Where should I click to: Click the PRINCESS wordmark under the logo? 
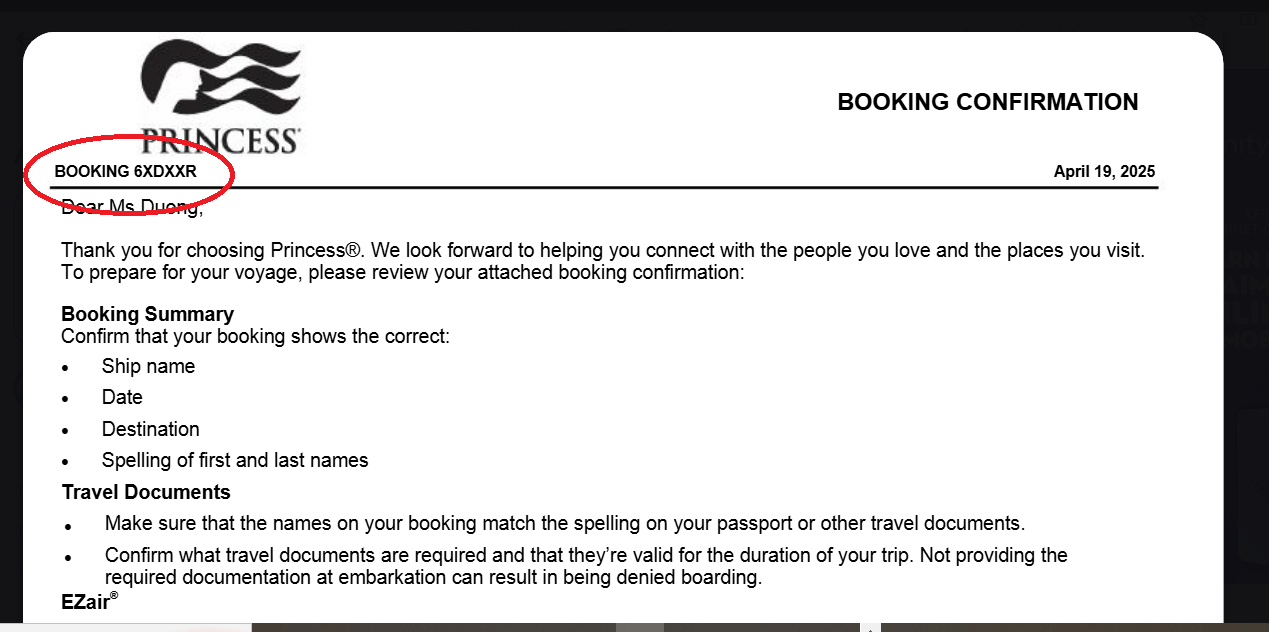[220, 141]
